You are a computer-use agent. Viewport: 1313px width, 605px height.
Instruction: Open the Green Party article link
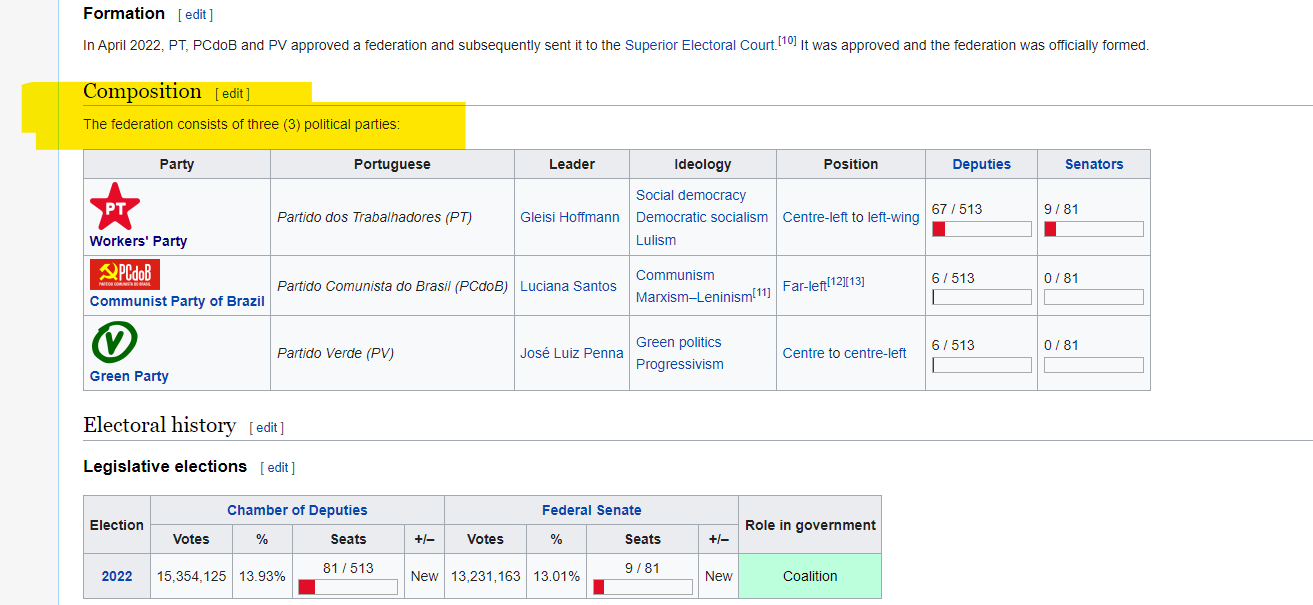pyautogui.click(x=129, y=376)
